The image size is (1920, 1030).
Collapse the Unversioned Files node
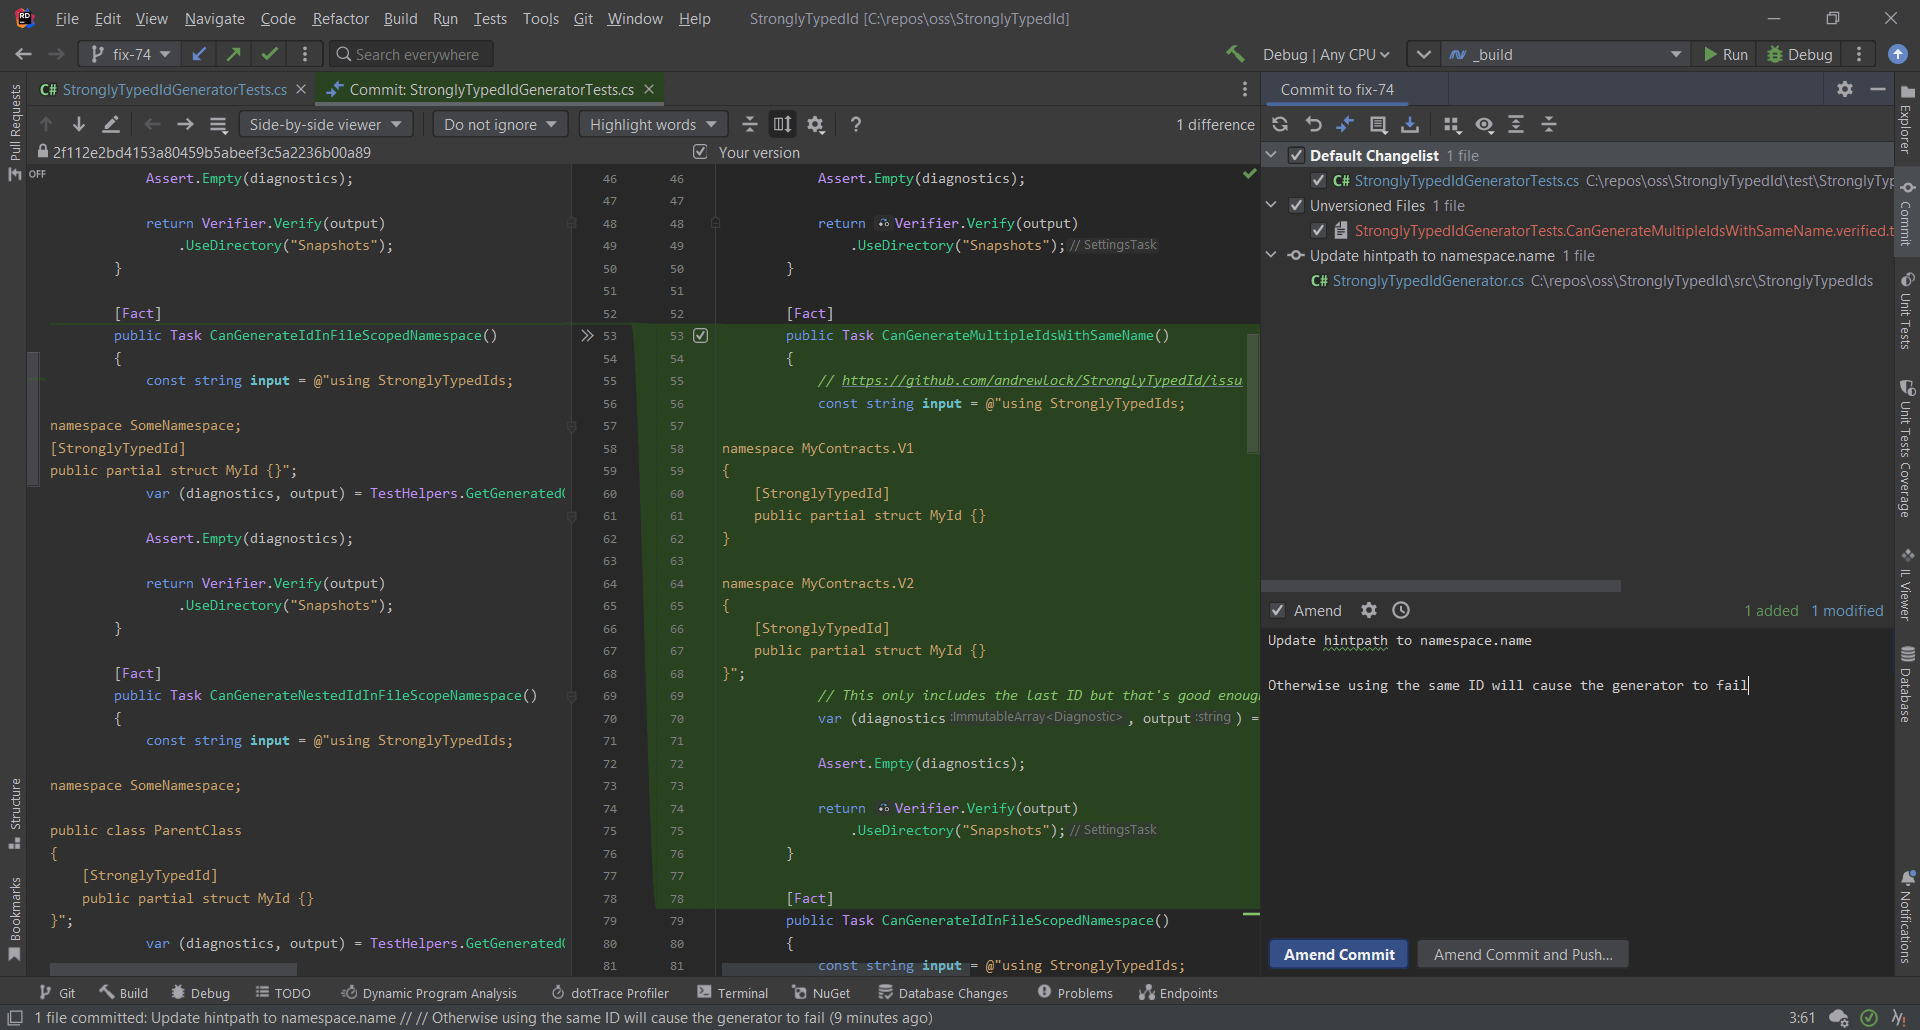coord(1271,205)
